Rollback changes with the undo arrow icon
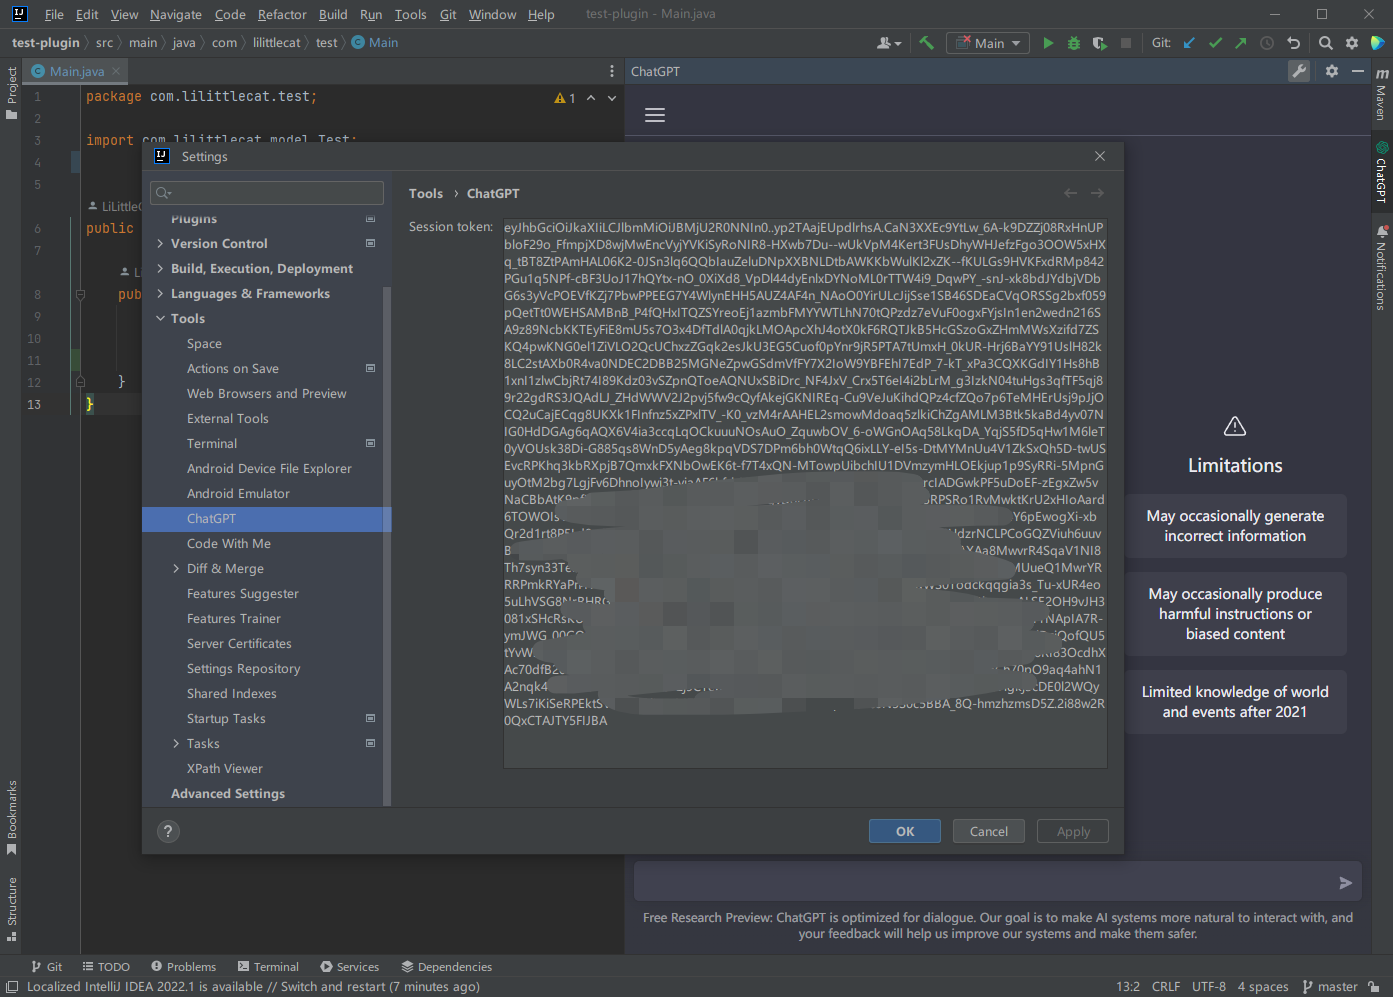1393x997 pixels. 1293,43
